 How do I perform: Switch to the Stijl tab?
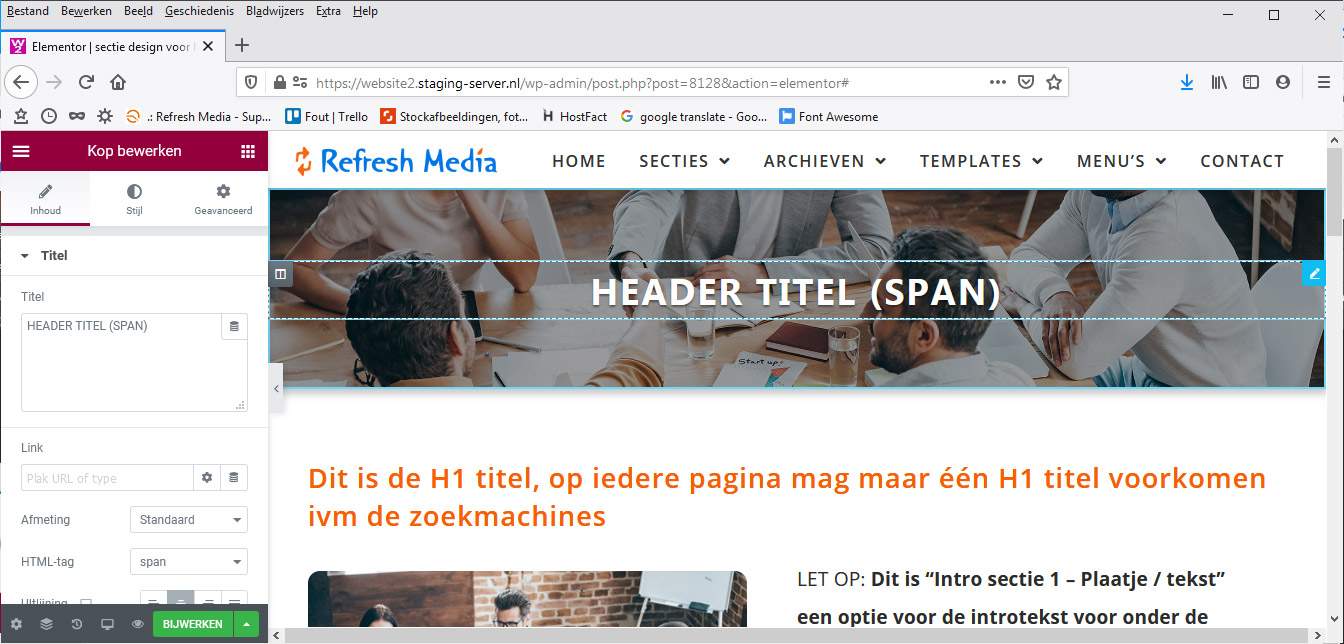[134, 198]
